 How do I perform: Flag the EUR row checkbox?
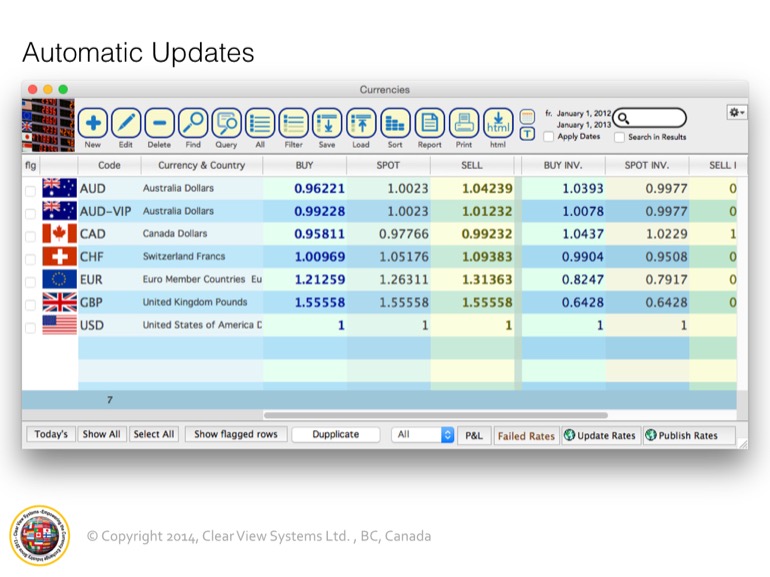30,282
